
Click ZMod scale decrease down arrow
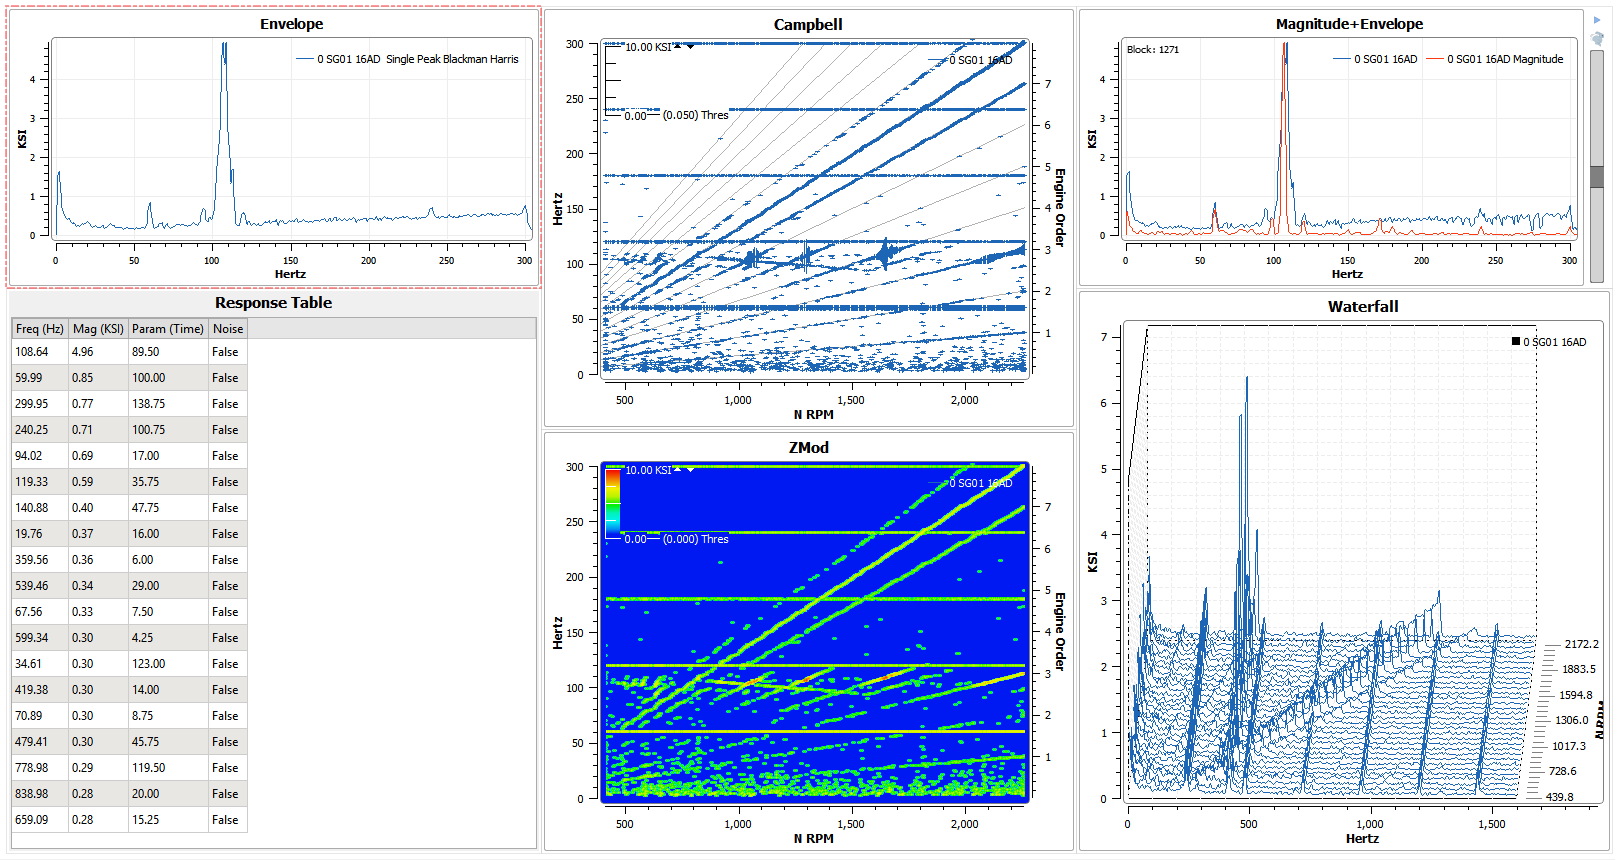[690, 469]
